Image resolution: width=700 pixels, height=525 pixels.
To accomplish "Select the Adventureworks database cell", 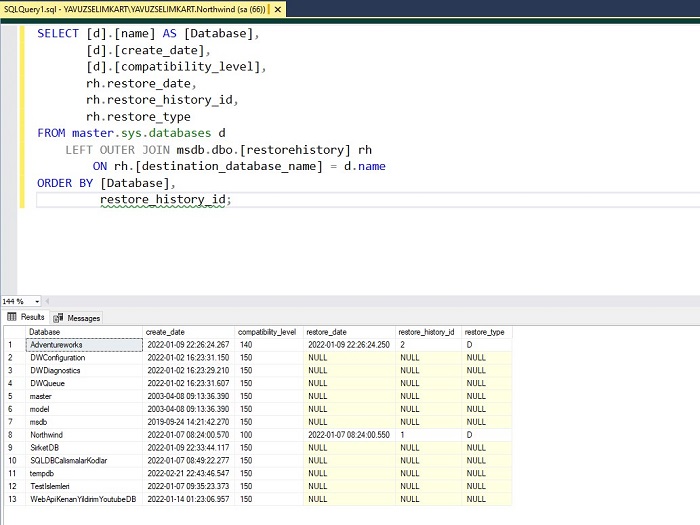I will [x=84, y=345].
